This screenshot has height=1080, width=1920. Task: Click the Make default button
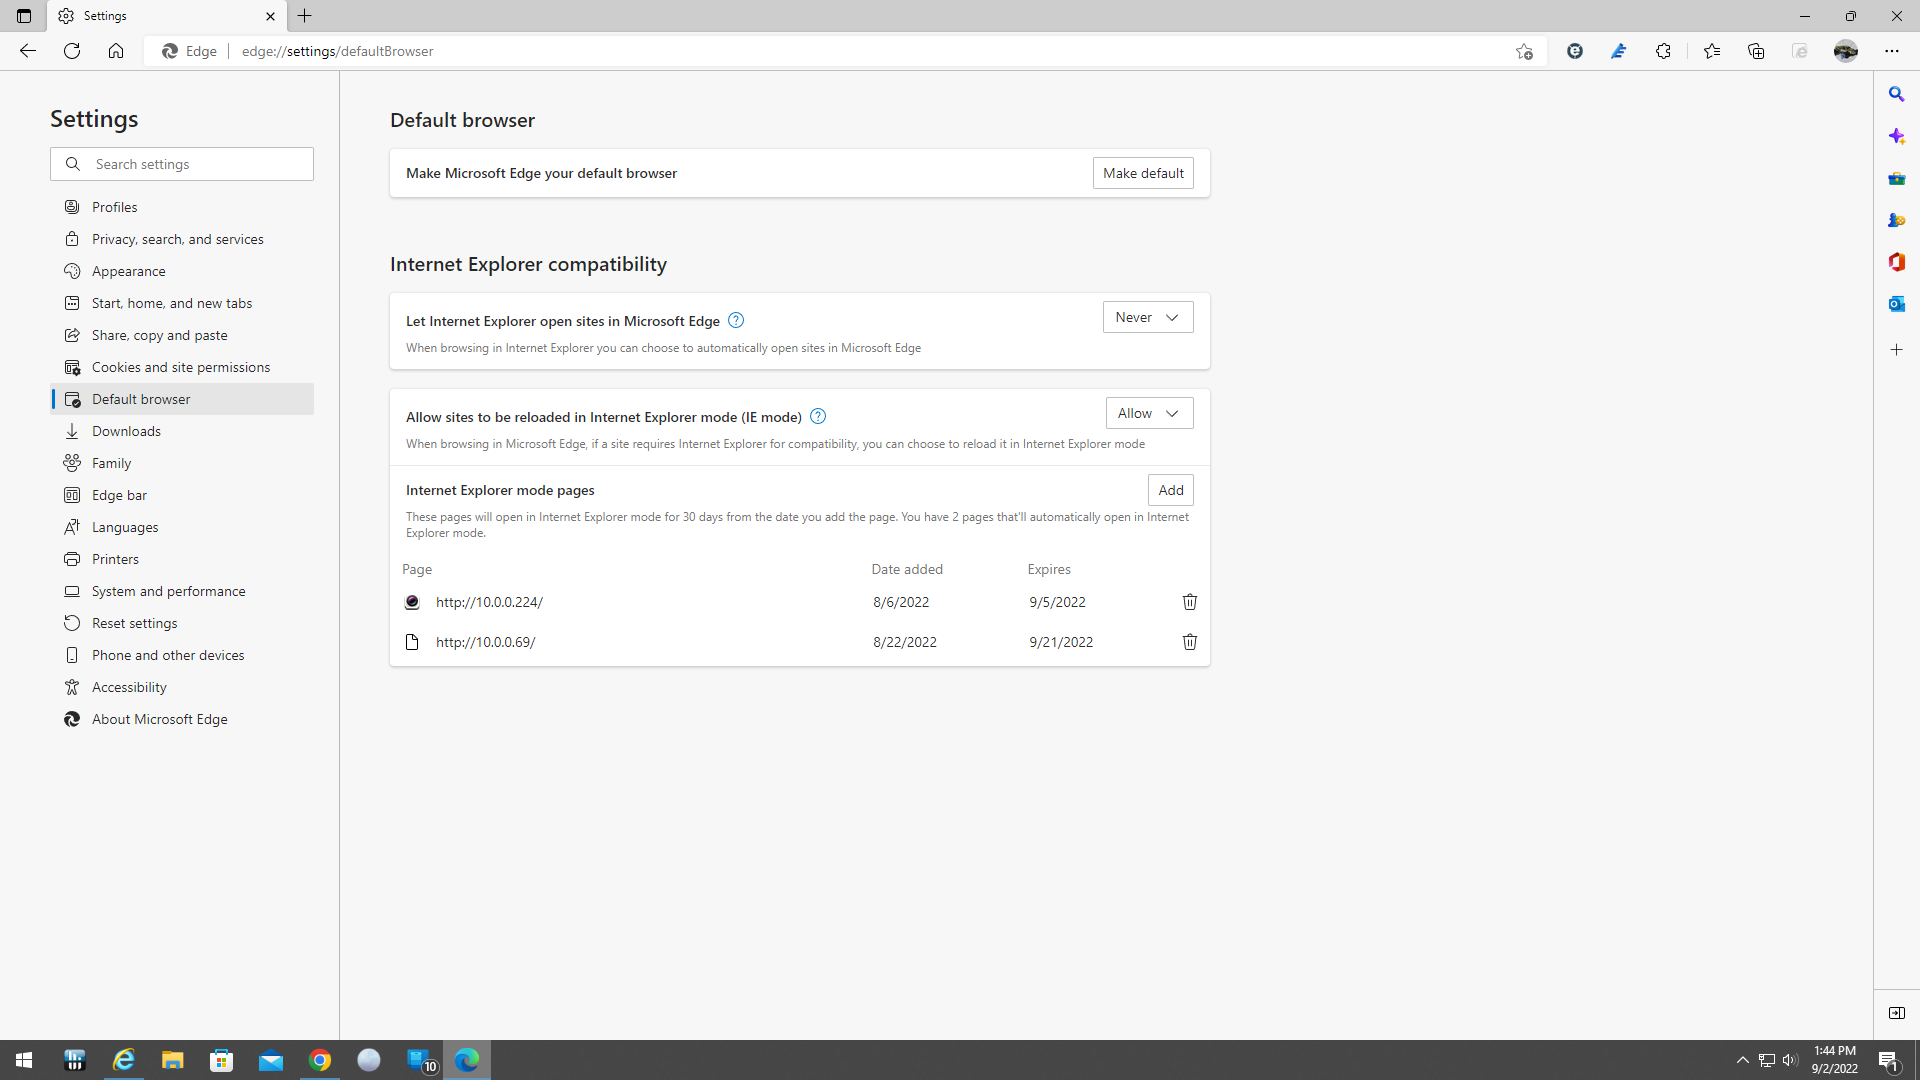point(1143,173)
